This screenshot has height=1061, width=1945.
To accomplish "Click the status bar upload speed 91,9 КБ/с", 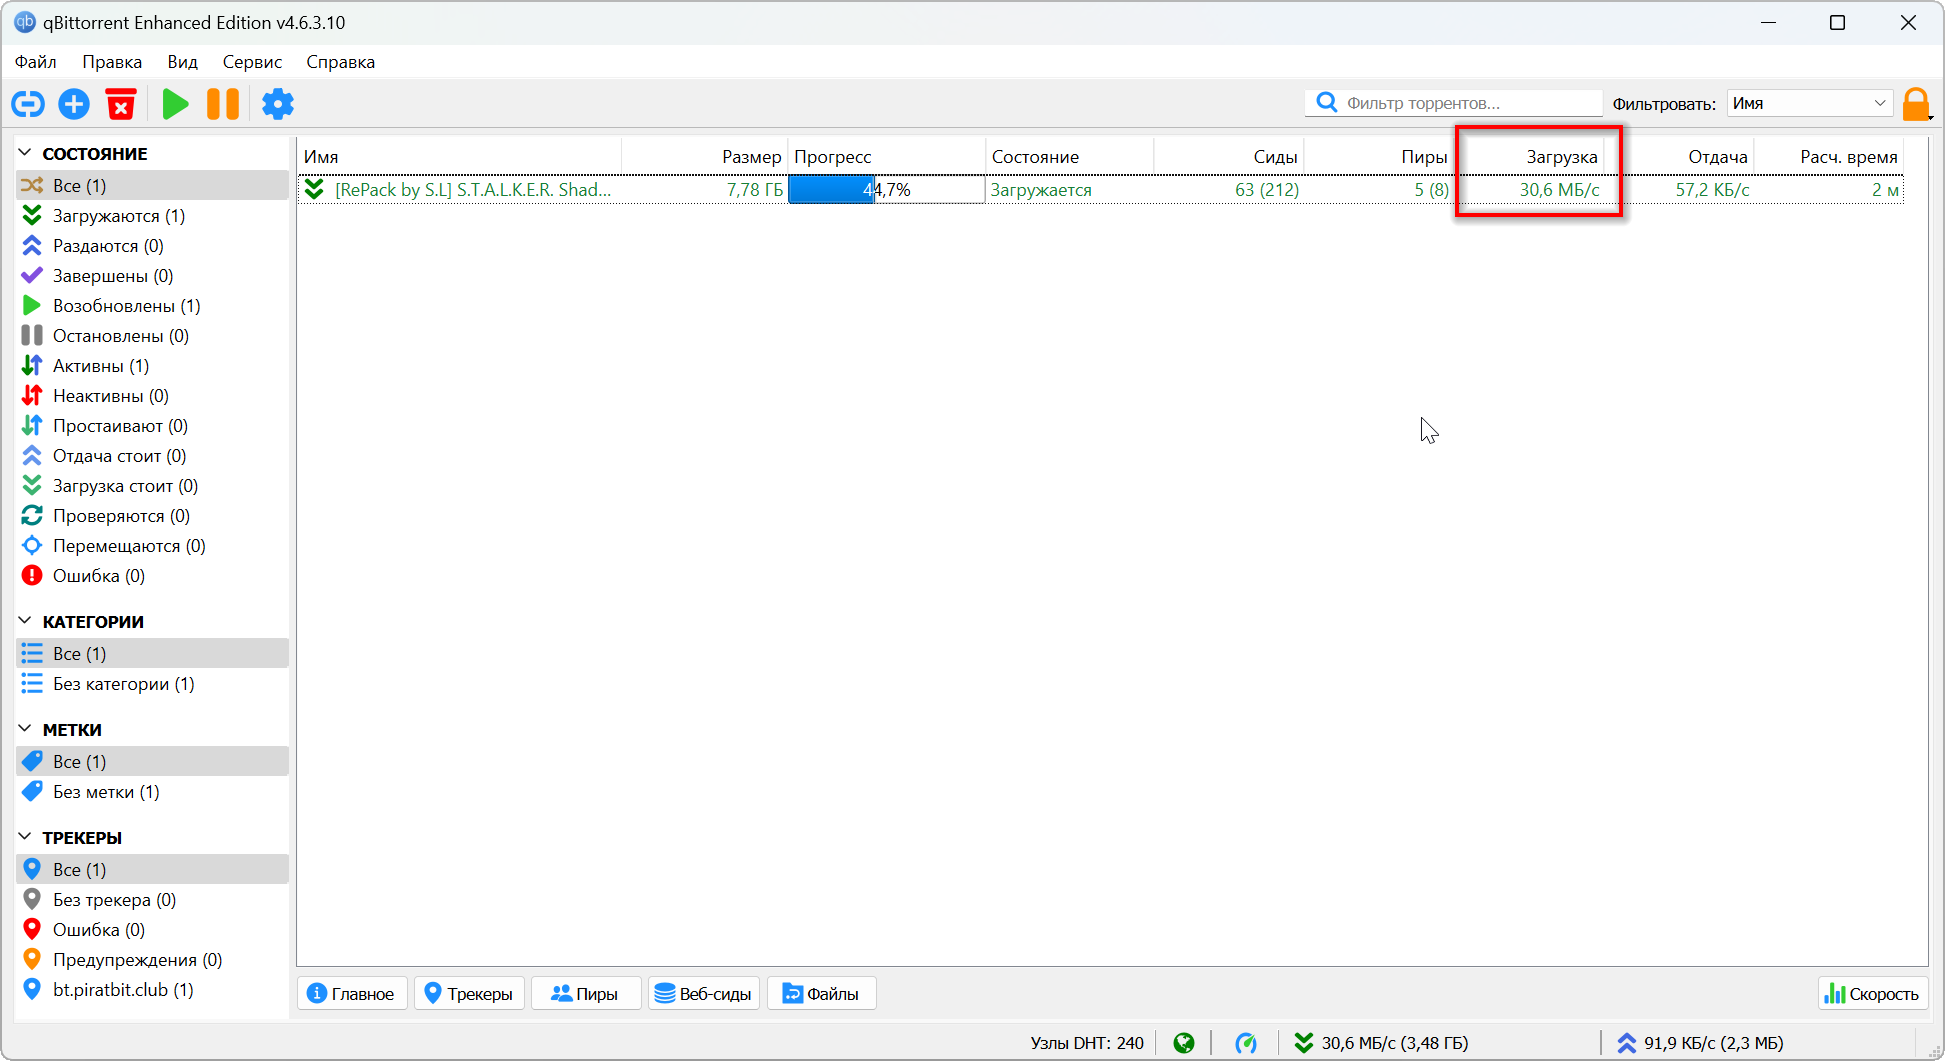I will point(1700,1043).
